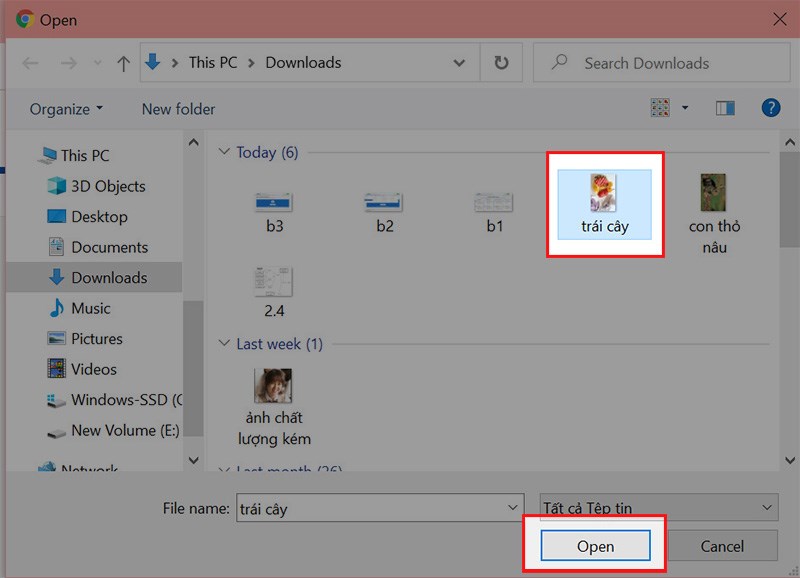Open Music in the sidebar
Viewport: 800px width, 578px height.
79,308
